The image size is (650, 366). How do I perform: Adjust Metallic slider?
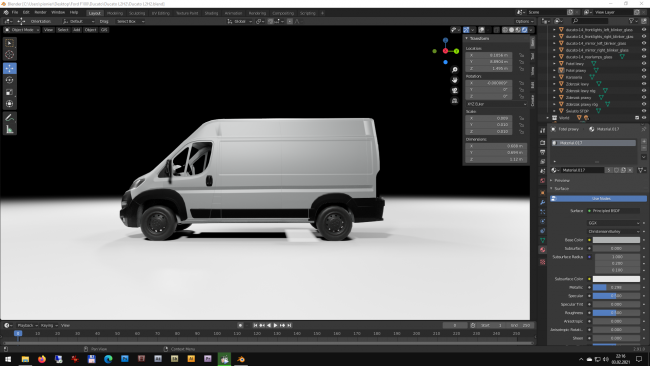tap(616, 287)
